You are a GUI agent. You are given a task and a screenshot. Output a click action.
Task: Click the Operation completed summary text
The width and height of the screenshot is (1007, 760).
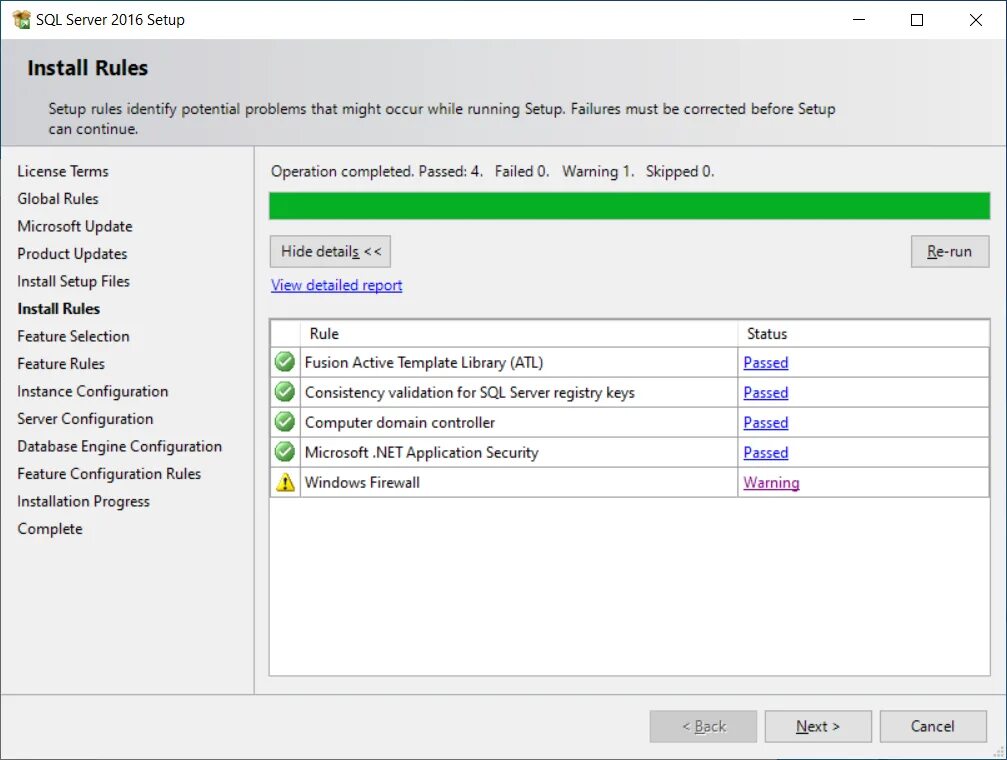[493, 172]
